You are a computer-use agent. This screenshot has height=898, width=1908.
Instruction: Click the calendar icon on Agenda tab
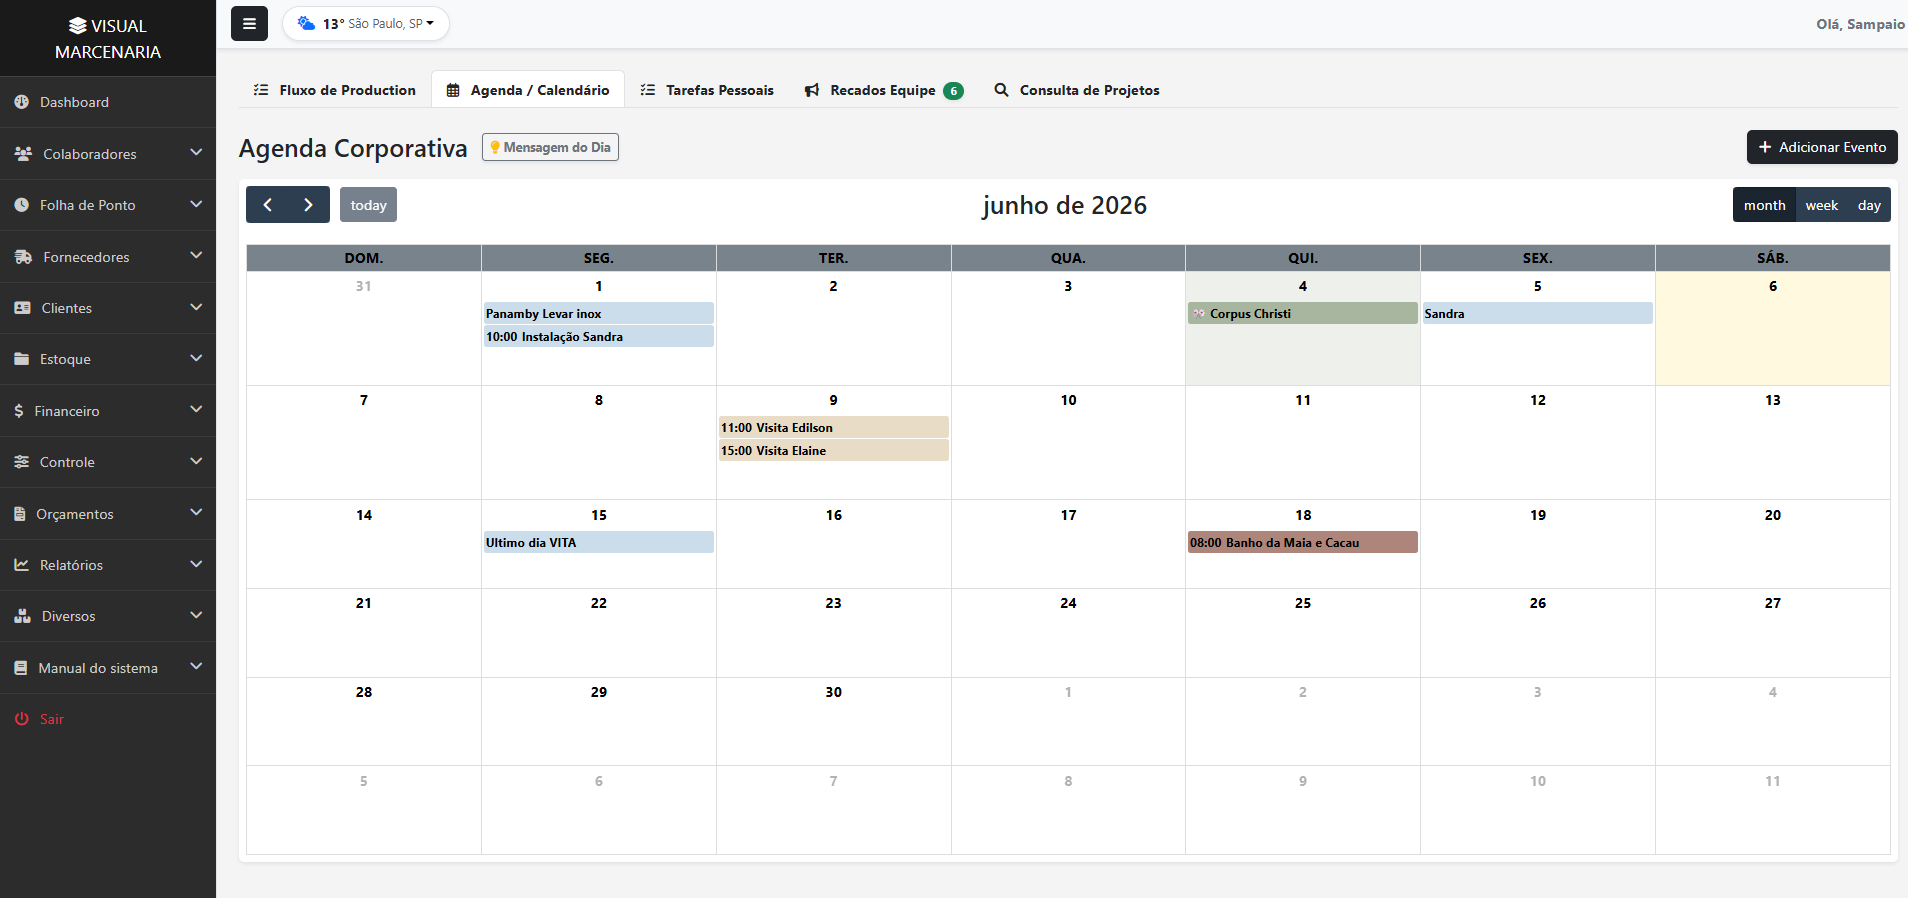point(453,90)
